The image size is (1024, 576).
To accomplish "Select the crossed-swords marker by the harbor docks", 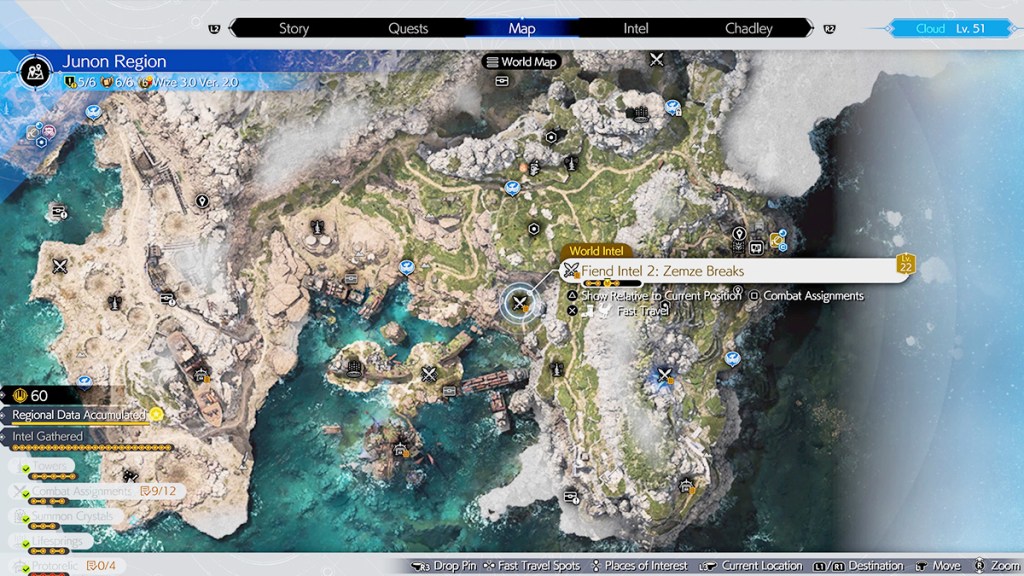I will click(430, 374).
